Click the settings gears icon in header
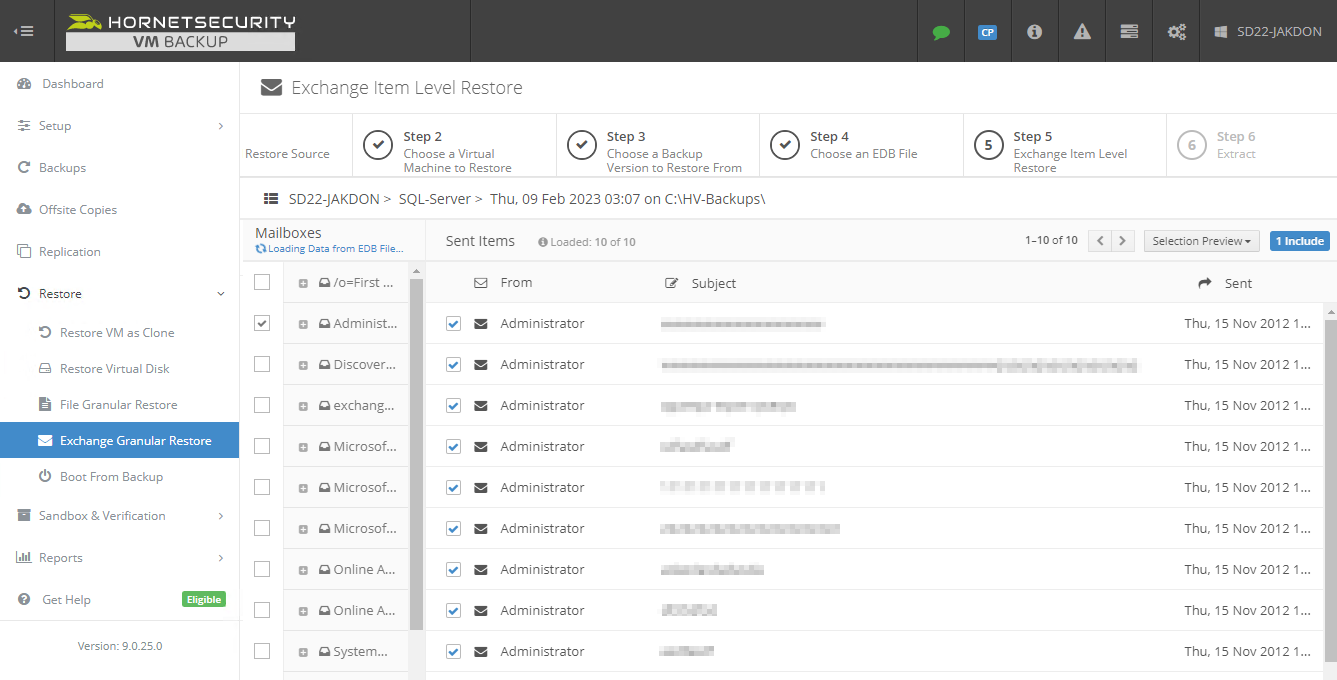 click(1176, 32)
